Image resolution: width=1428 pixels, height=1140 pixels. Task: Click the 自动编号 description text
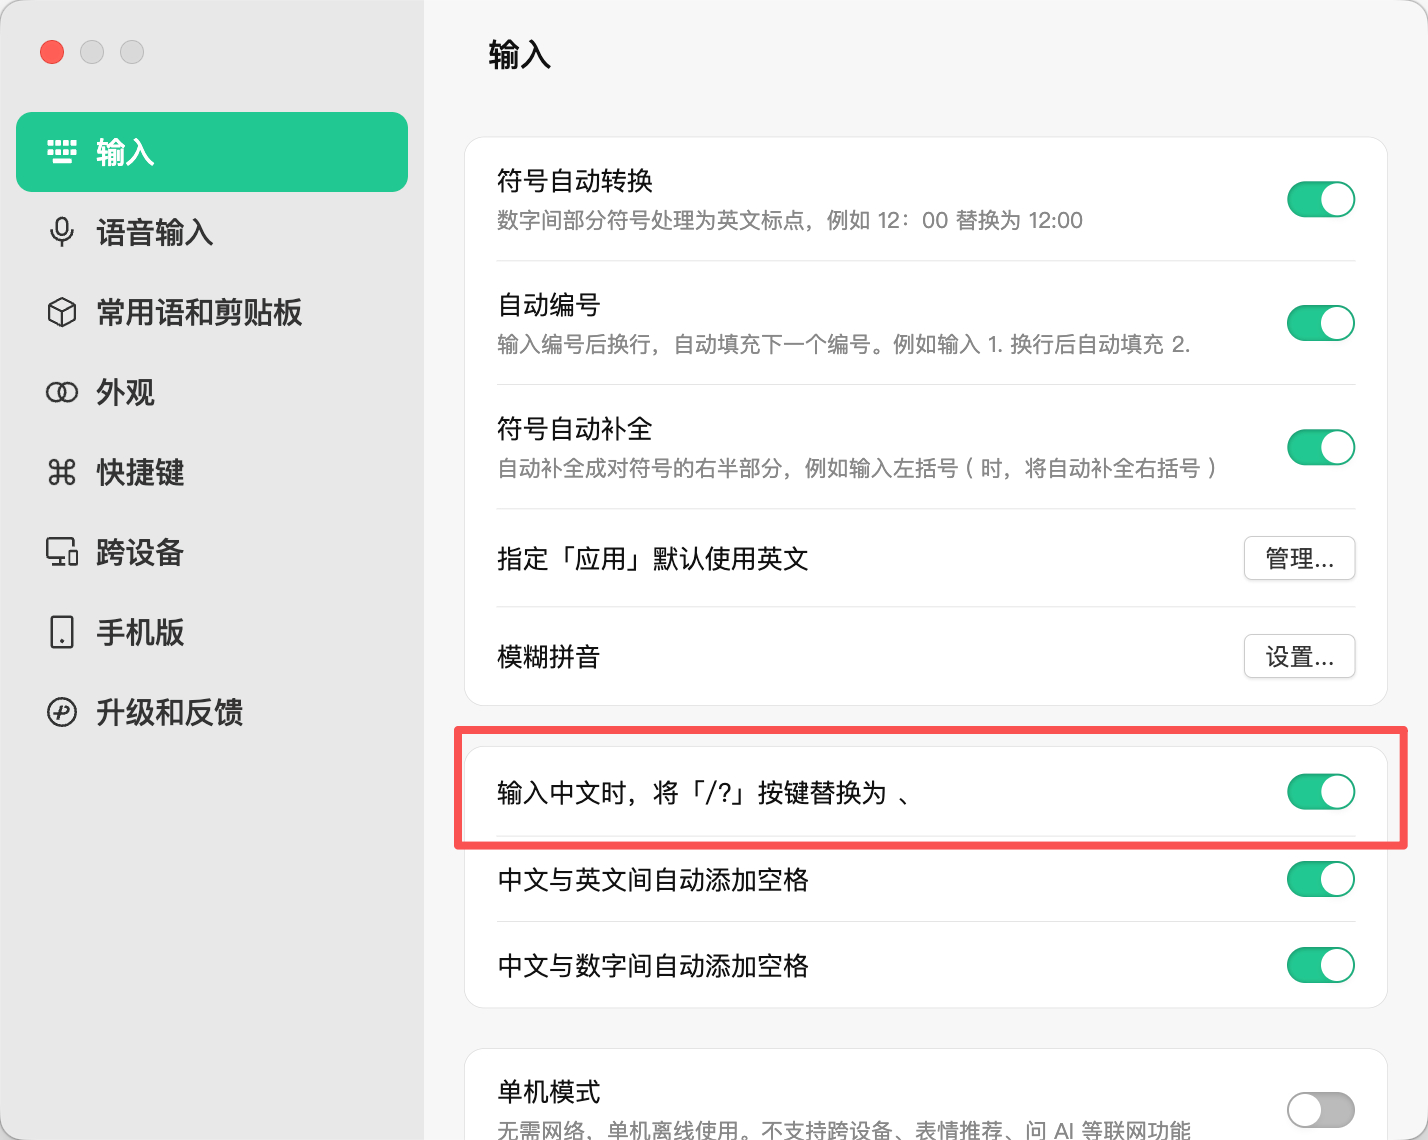(844, 344)
